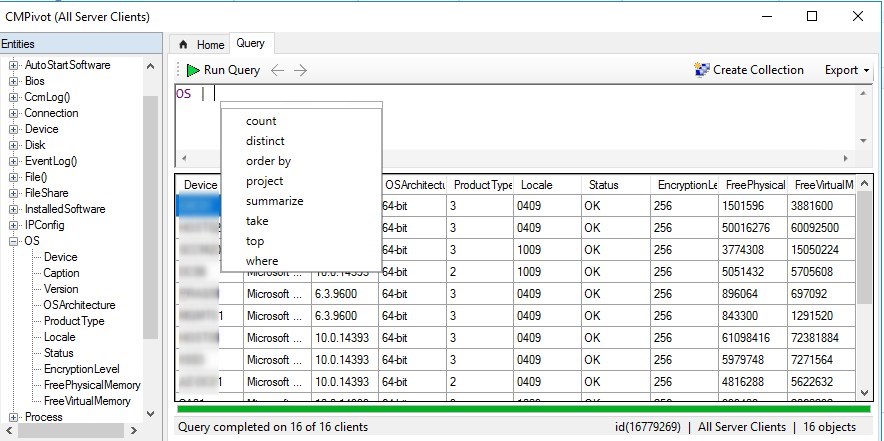The image size is (884, 441).
Task: Expand the EventLog() entity node
Action: pos(14,161)
